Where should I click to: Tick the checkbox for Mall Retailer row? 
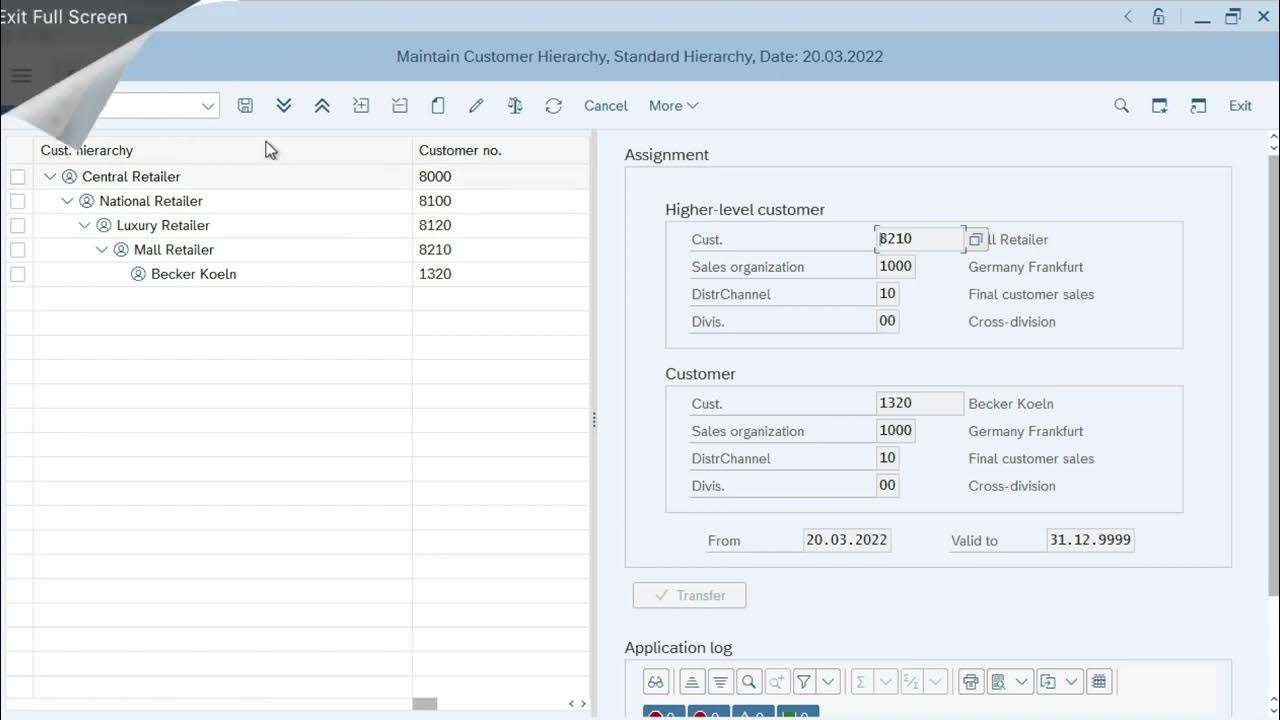[18, 250]
